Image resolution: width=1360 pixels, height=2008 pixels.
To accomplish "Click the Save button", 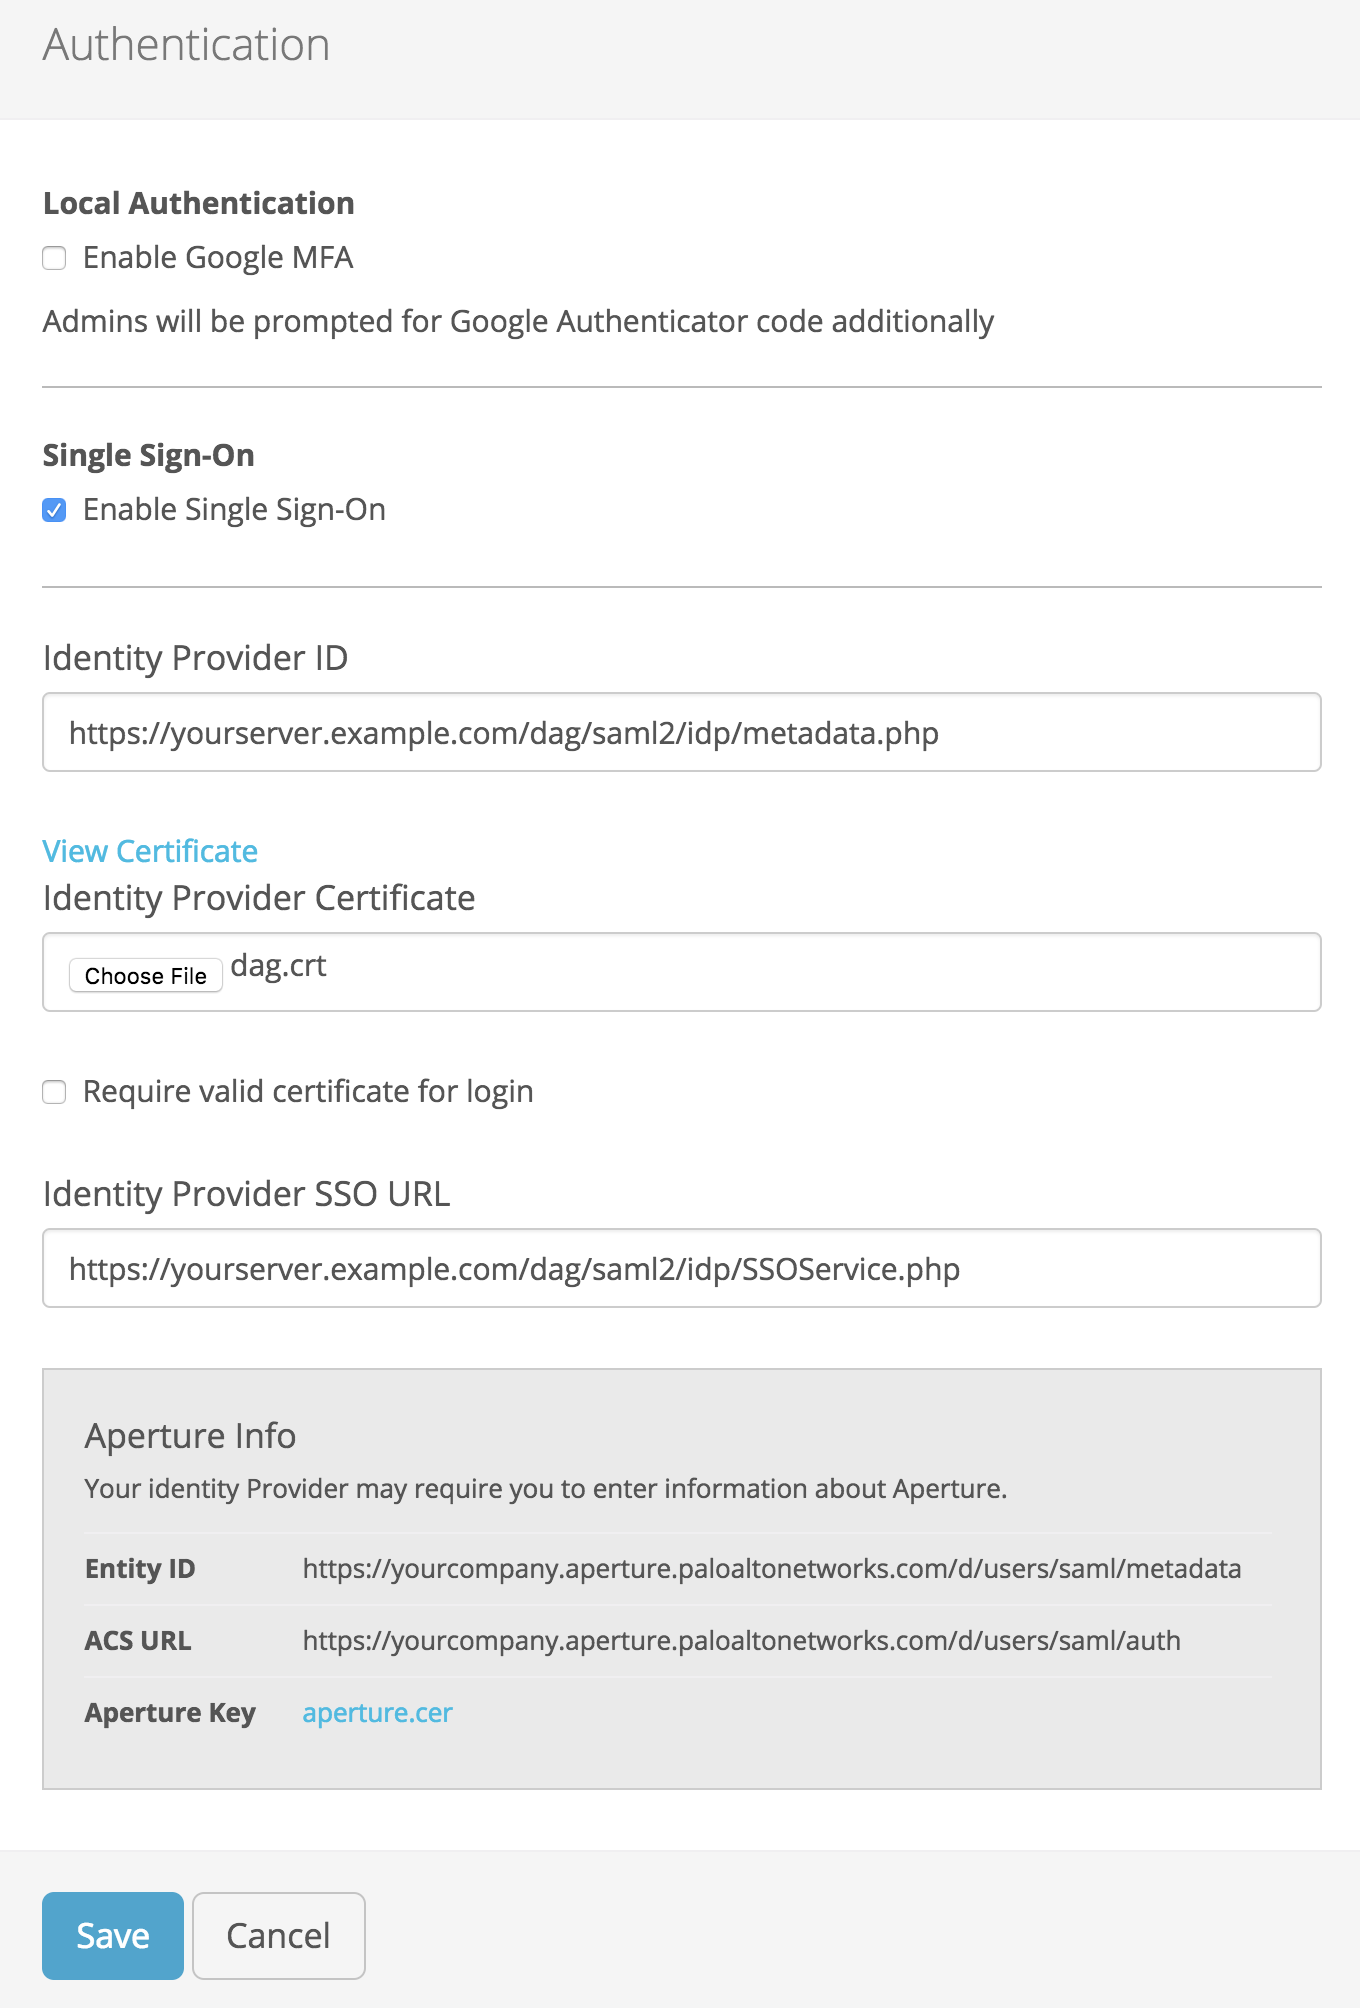I will click(112, 1936).
